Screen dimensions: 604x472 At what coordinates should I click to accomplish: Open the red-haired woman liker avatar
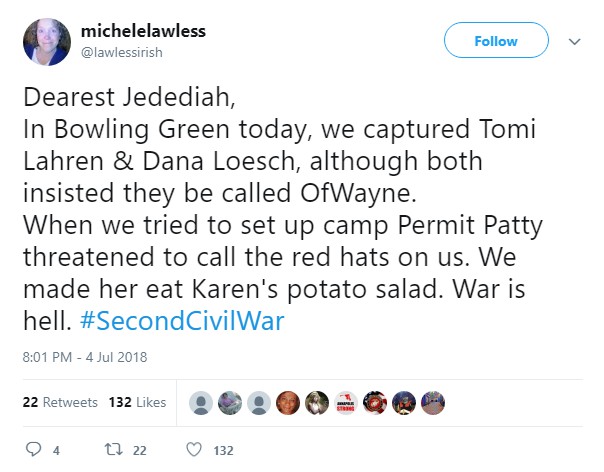point(288,402)
